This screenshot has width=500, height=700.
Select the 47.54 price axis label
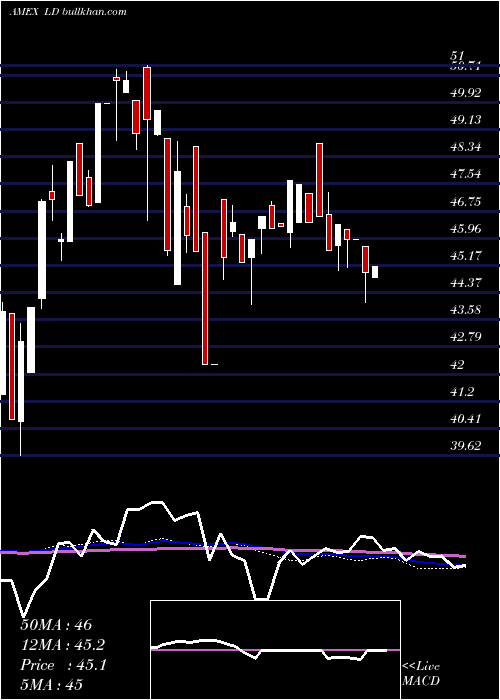coord(466,174)
